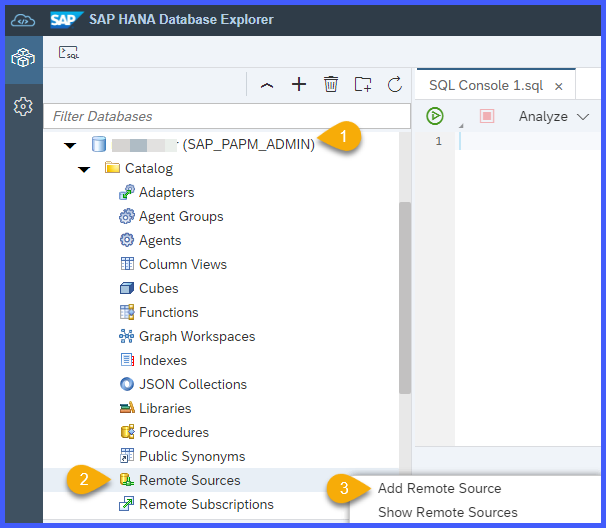Click the Agents gear icon
606x528 pixels.
coord(127,240)
